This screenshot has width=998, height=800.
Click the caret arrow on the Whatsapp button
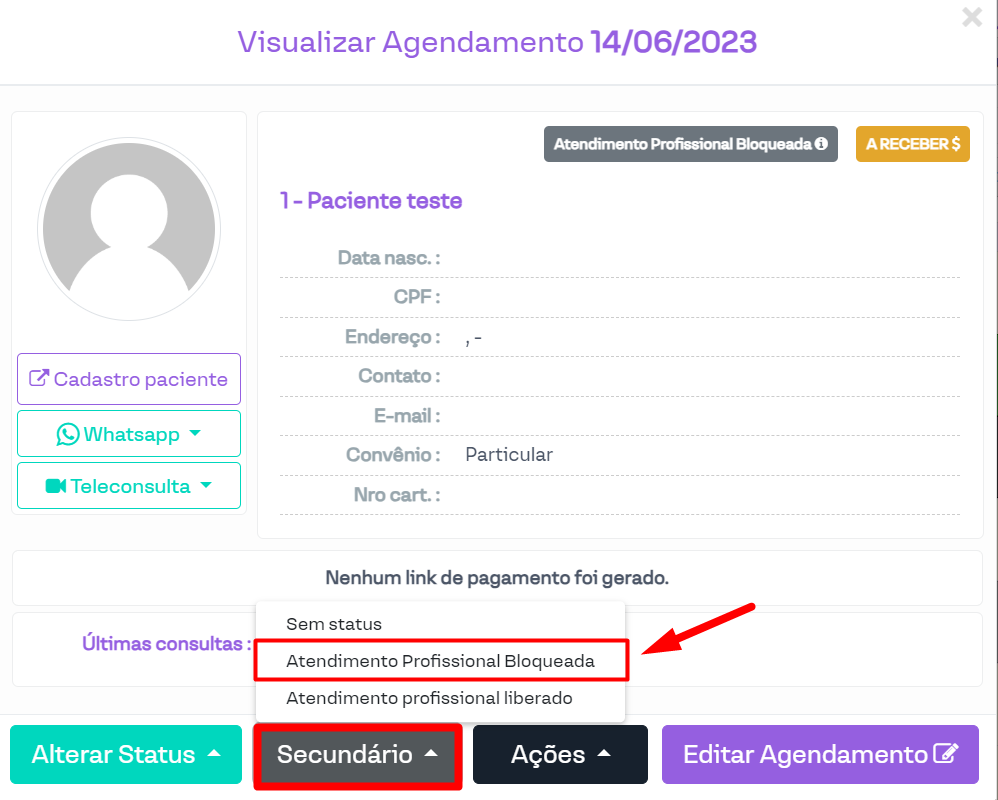tap(195, 433)
